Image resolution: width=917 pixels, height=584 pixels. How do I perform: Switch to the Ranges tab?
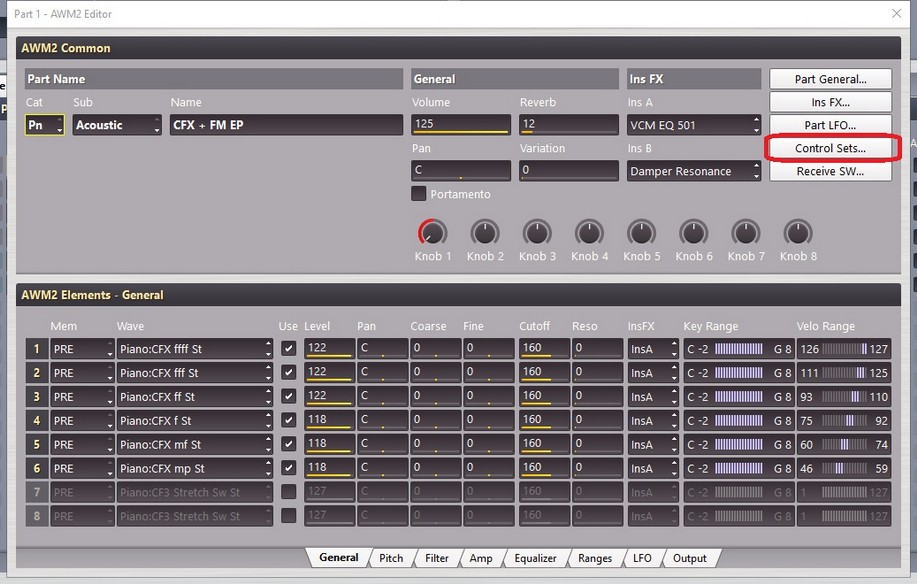[x=595, y=558]
